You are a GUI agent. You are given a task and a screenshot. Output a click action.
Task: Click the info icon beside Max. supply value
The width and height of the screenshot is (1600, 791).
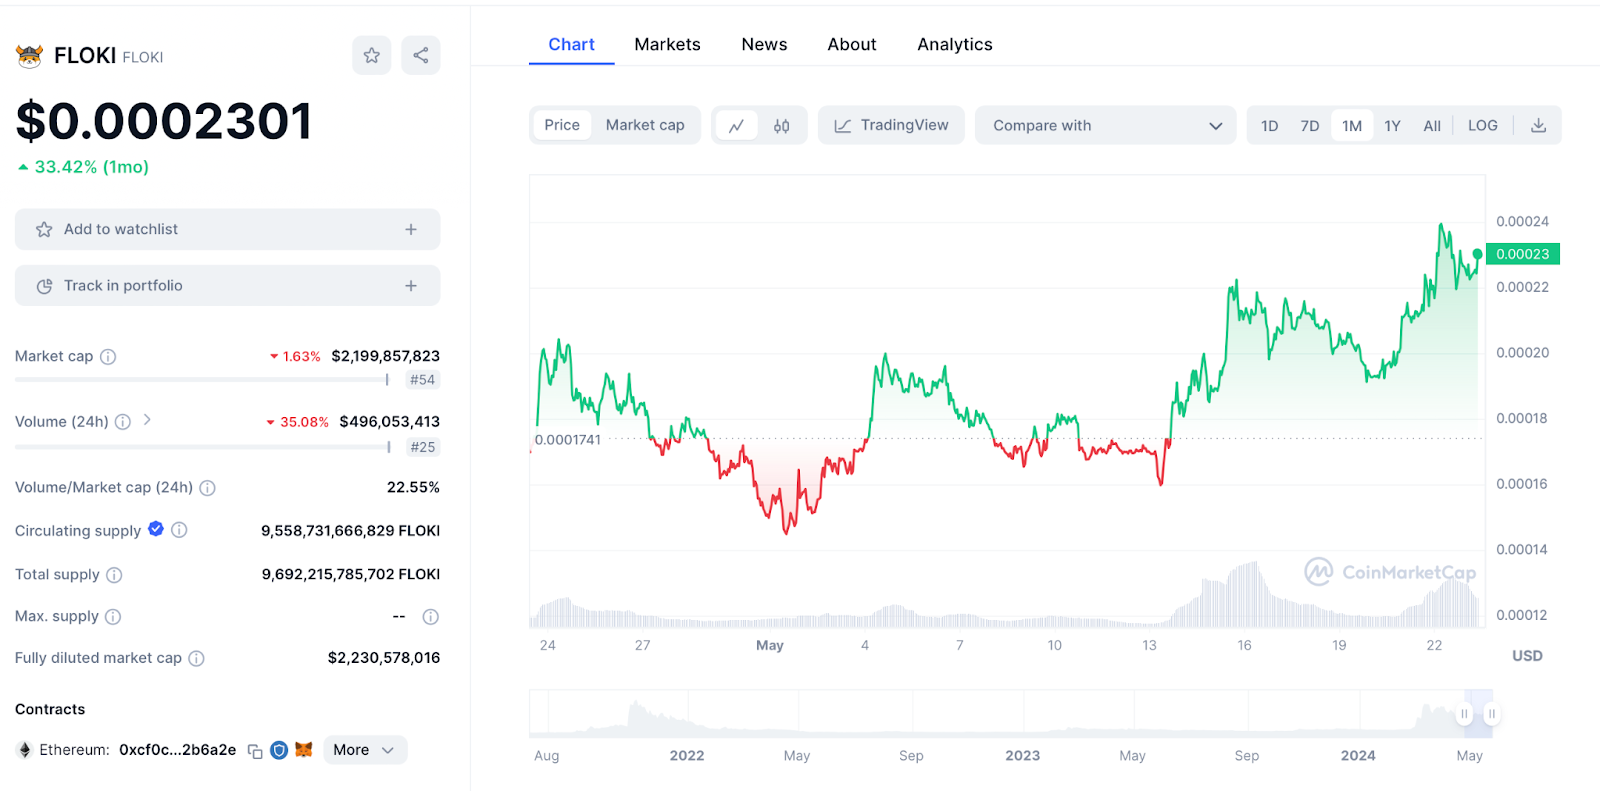click(x=431, y=617)
